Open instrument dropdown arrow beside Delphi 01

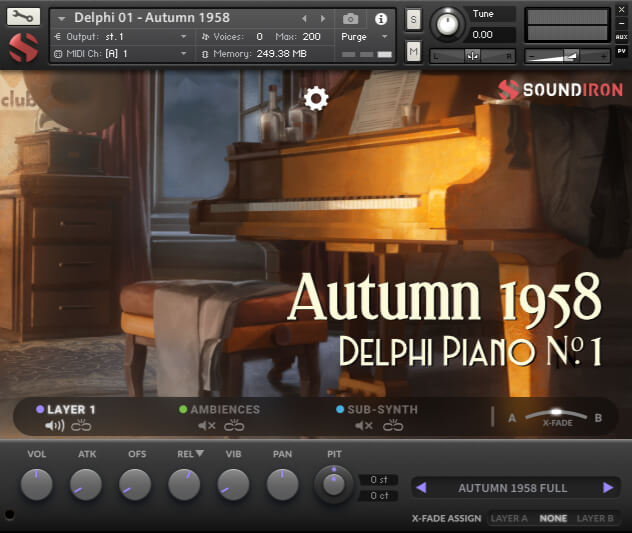point(61,19)
